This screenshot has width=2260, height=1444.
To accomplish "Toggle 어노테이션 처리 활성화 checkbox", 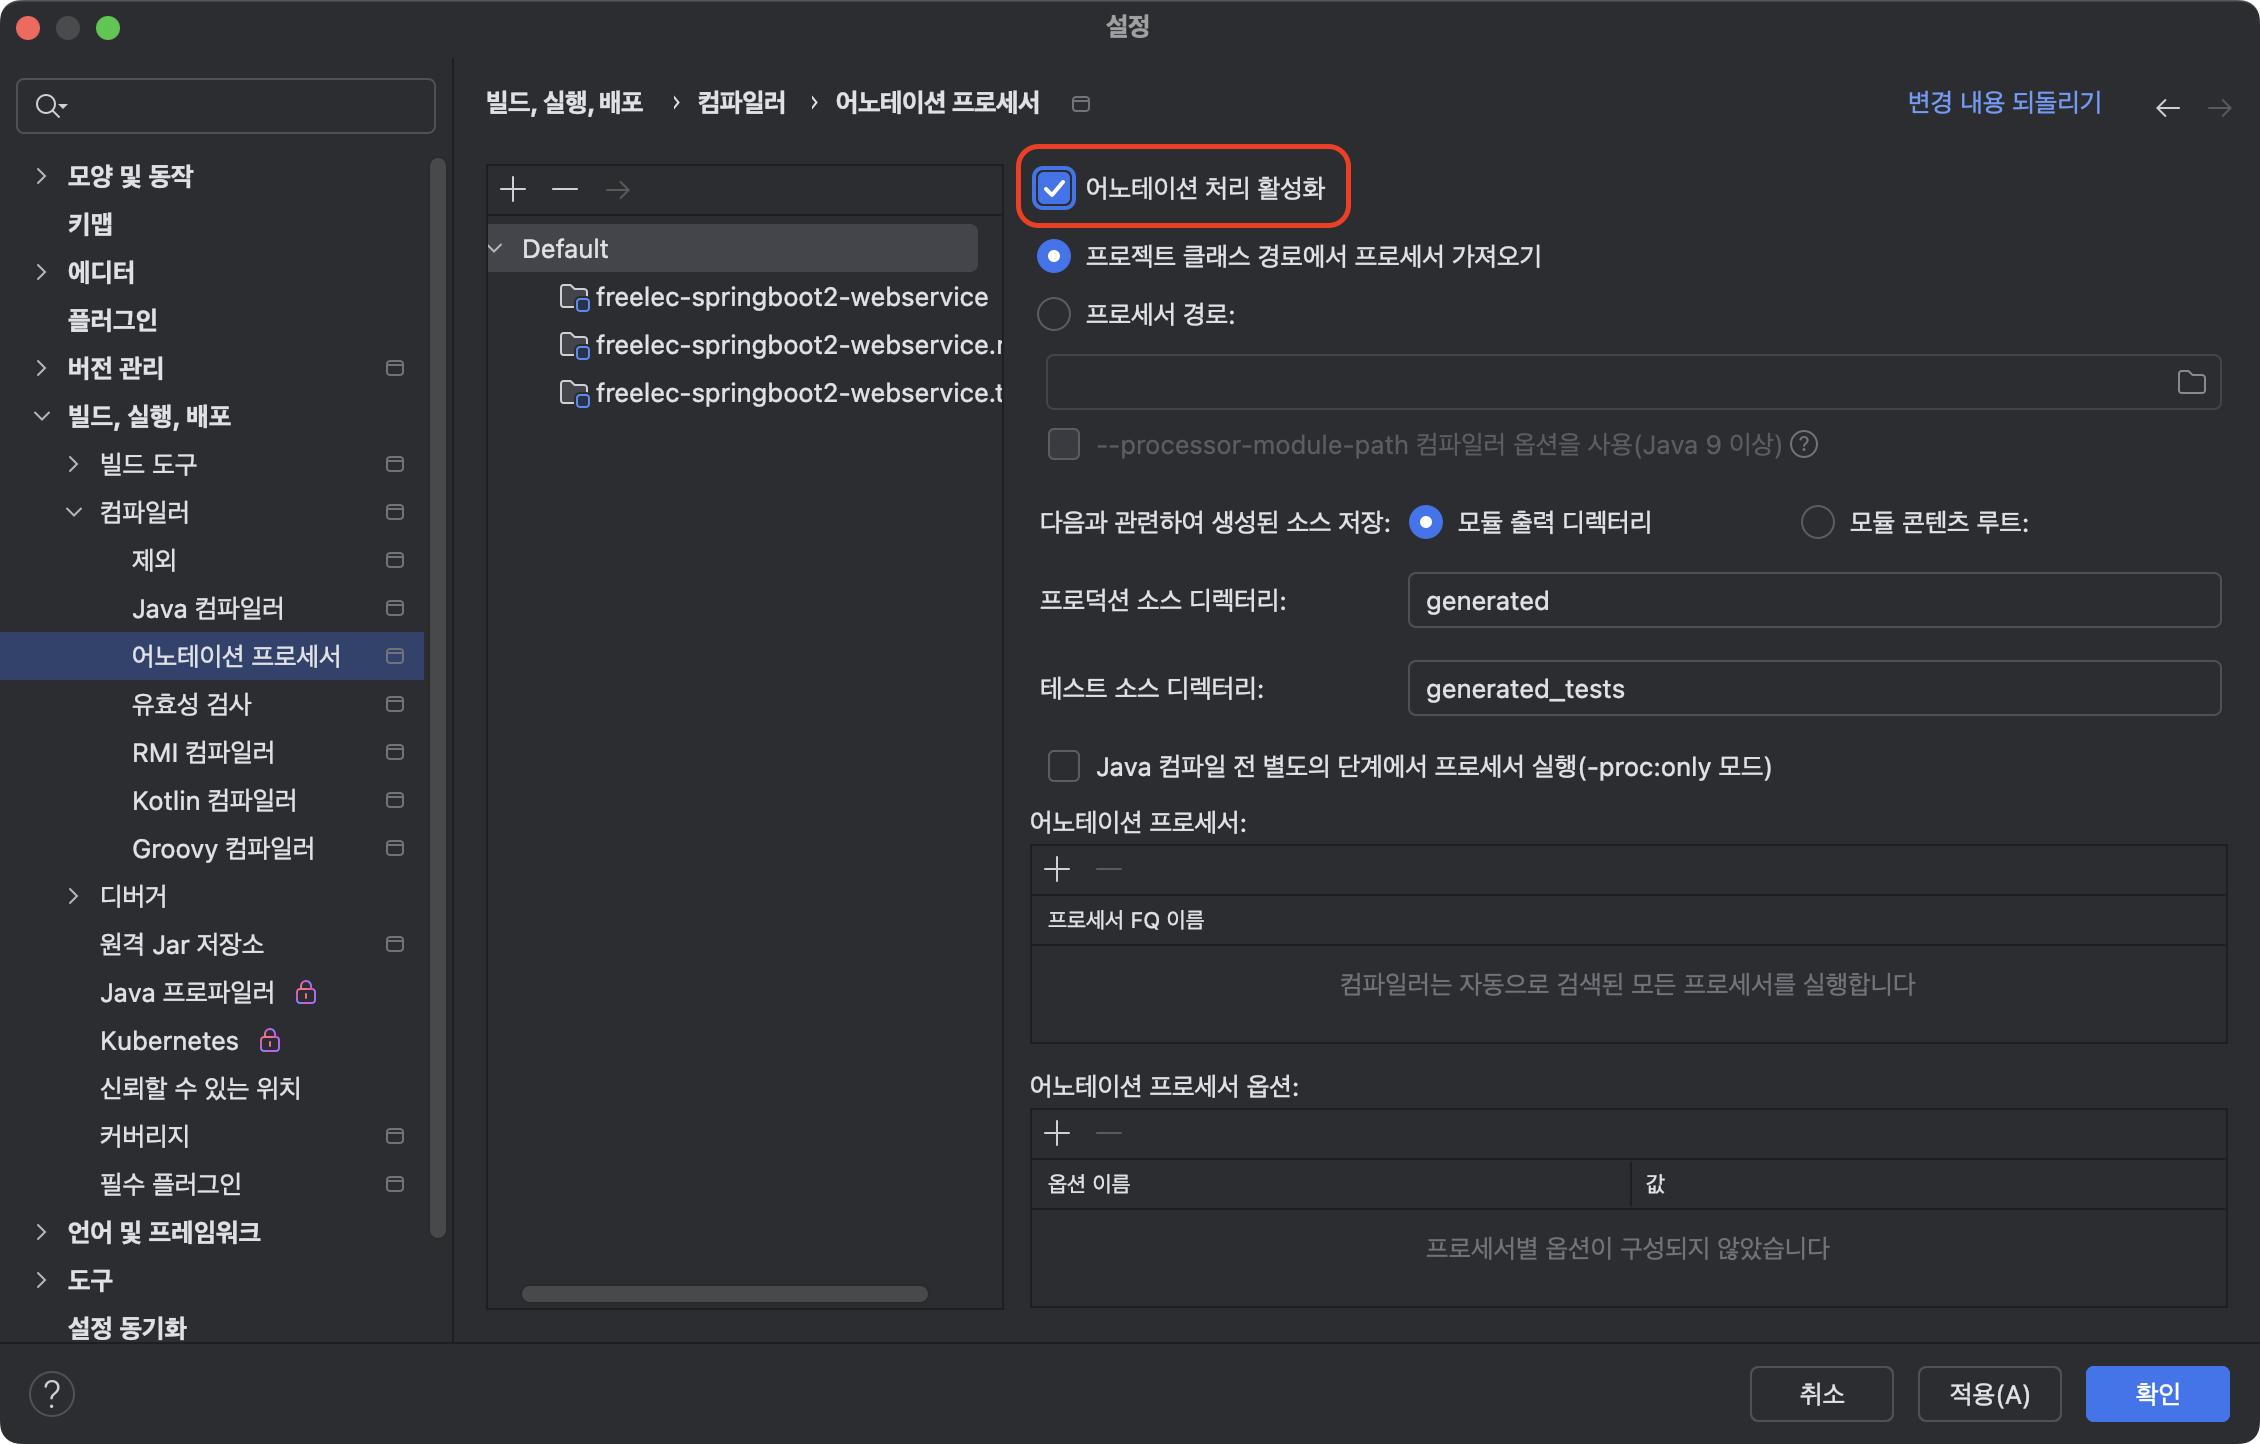I will (1054, 188).
